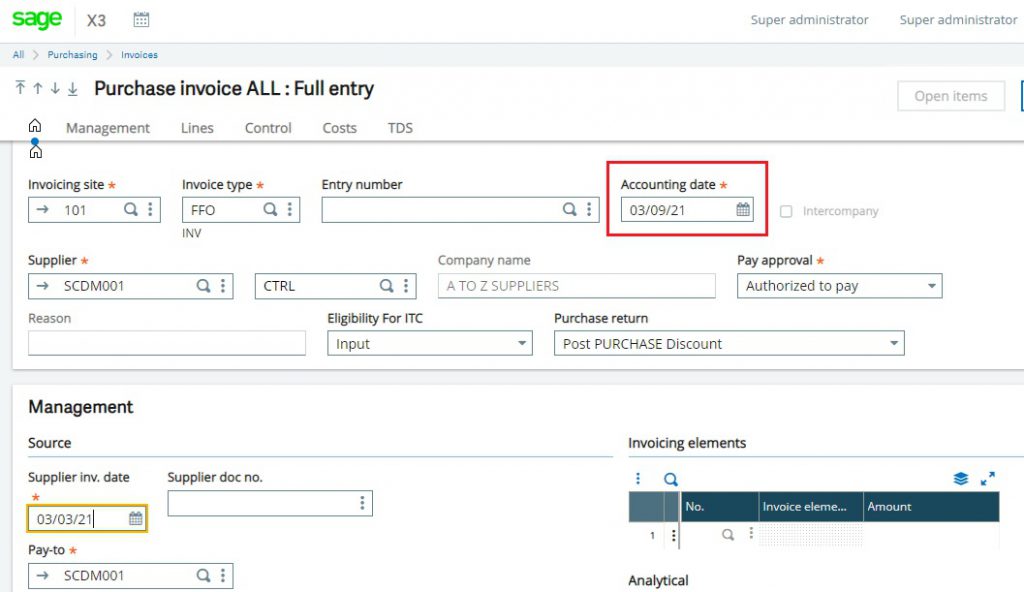Click the Supplier doc no. field

[260, 504]
